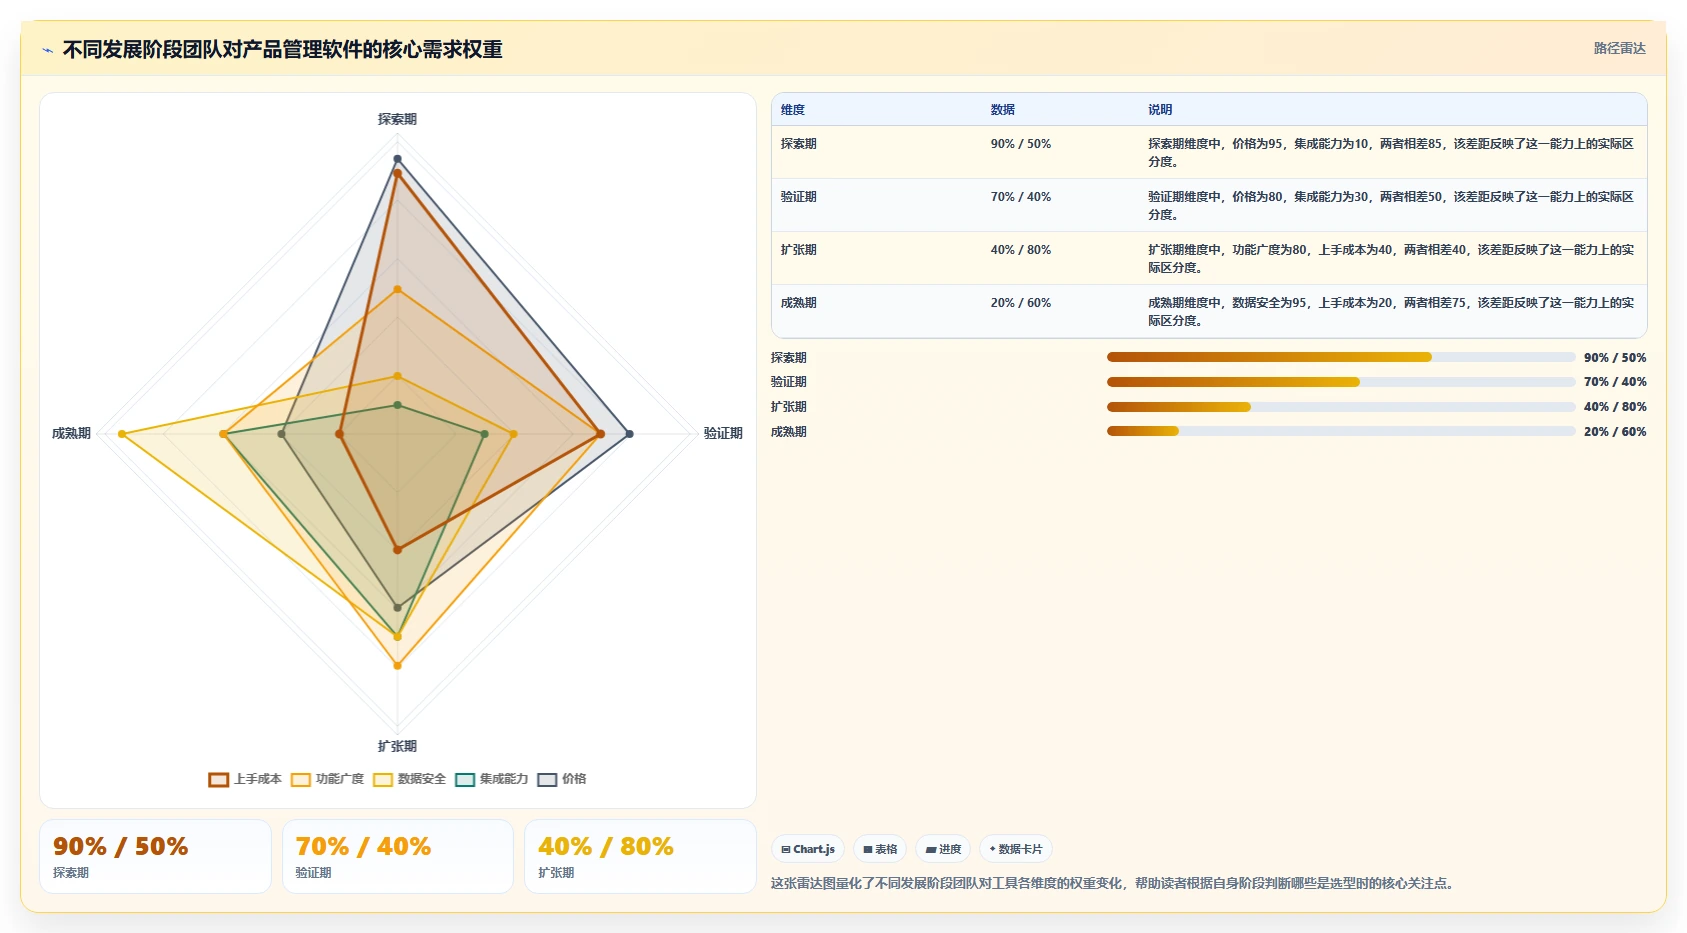Click the 维度 column header
Viewport: 1687px width, 933px height.
tap(793, 110)
